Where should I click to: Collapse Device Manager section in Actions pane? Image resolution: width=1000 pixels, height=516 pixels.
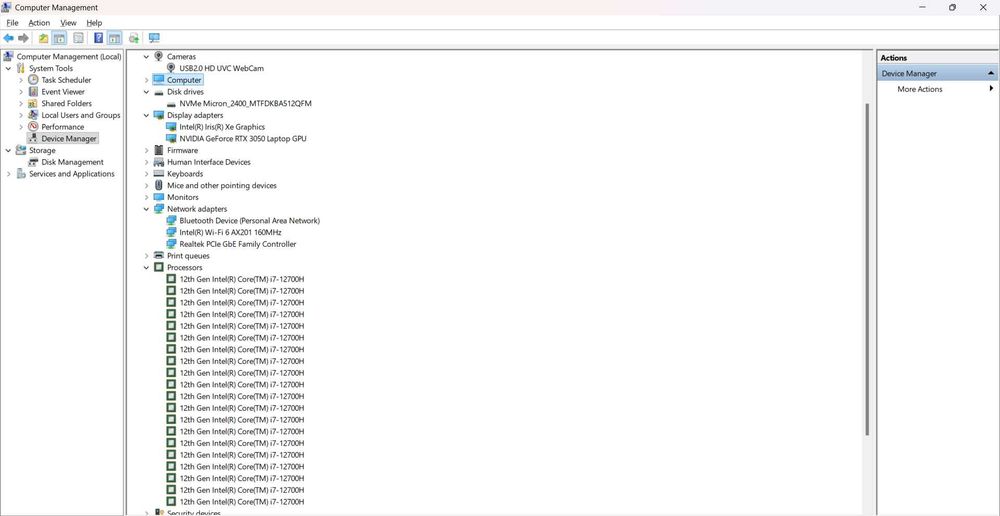(x=990, y=73)
